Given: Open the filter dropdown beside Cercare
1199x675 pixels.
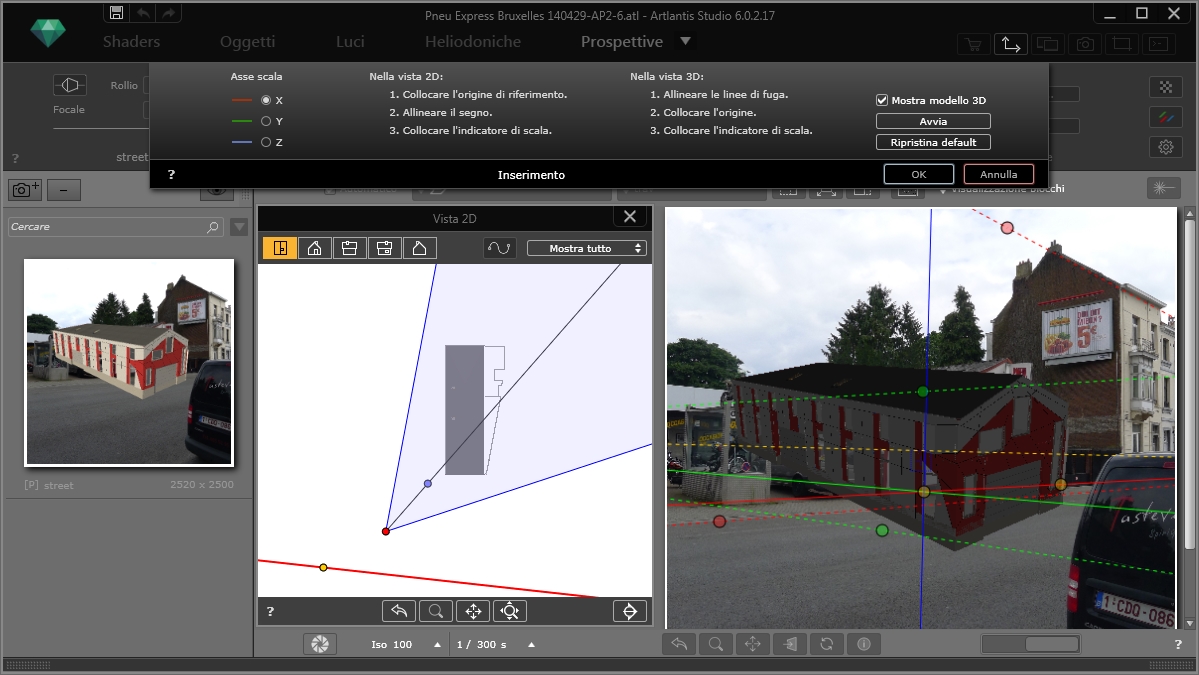Looking at the screenshot, I should pos(239,227).
